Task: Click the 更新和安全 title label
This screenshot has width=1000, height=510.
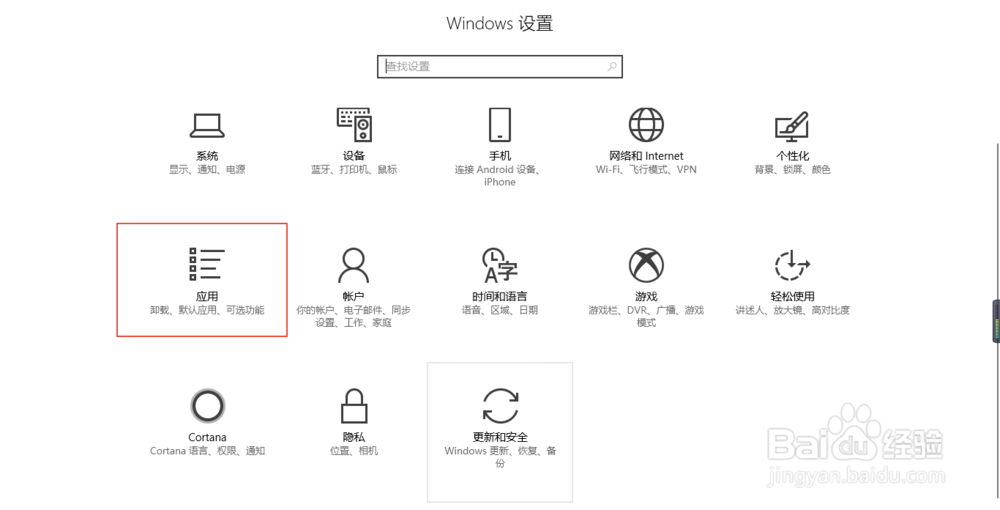Action: coord(500,437)
